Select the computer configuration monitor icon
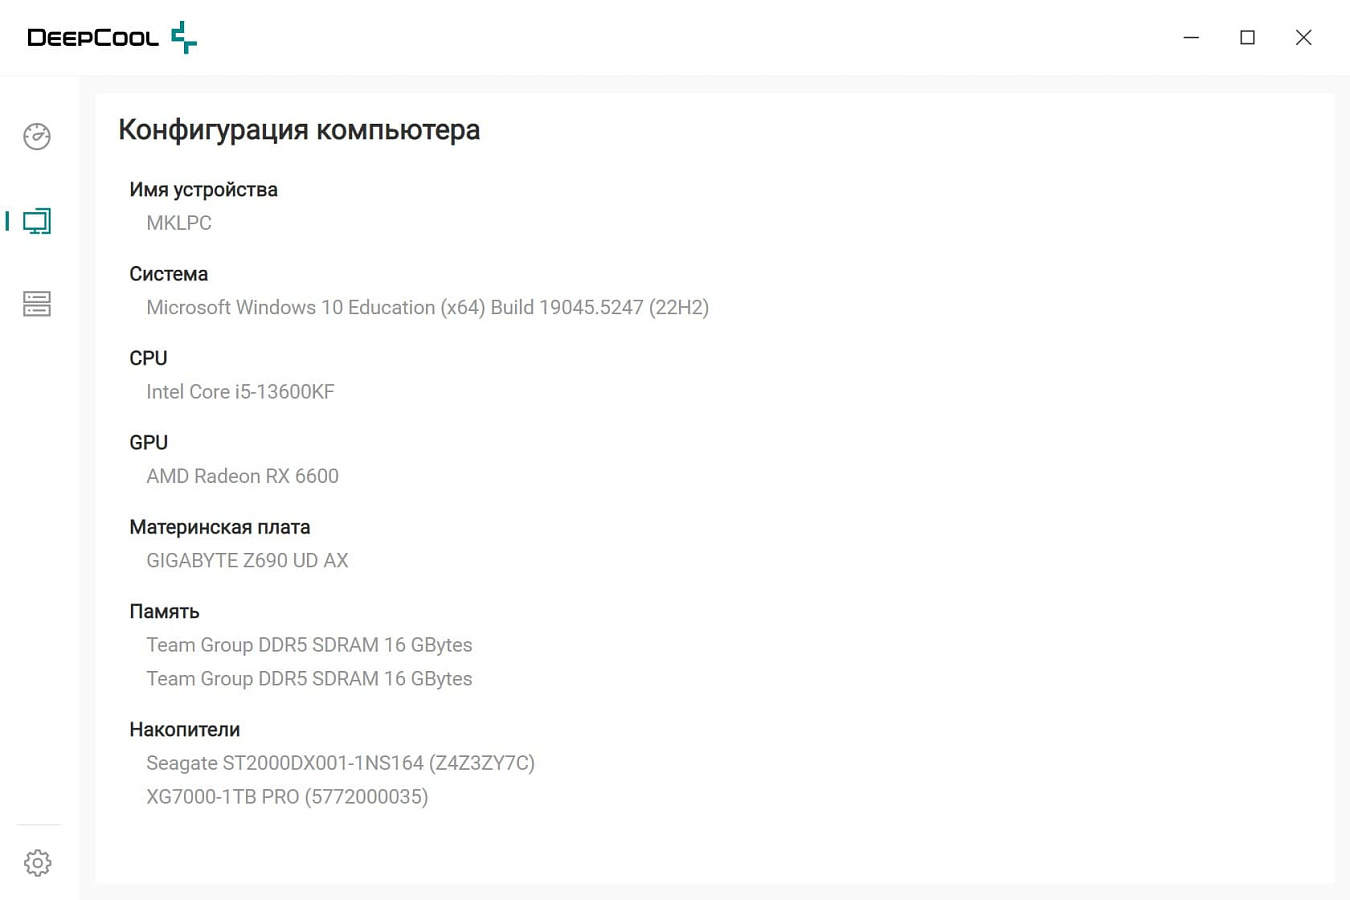 point(37,221)
